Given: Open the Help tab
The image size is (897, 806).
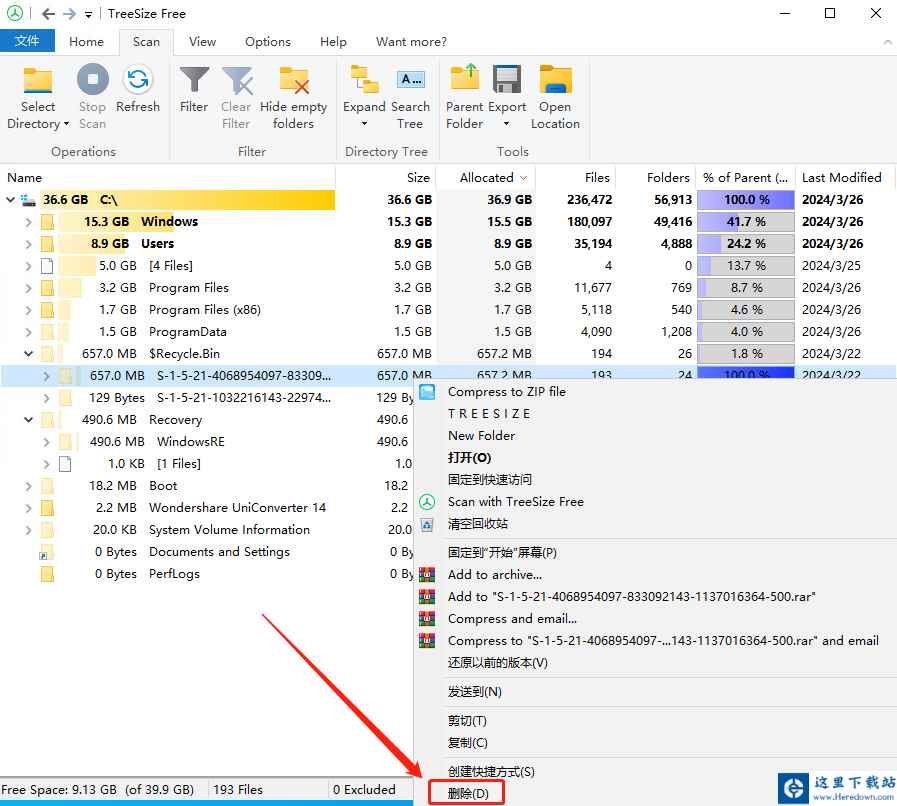Looking at the screenshot, I should coord(333,42).
